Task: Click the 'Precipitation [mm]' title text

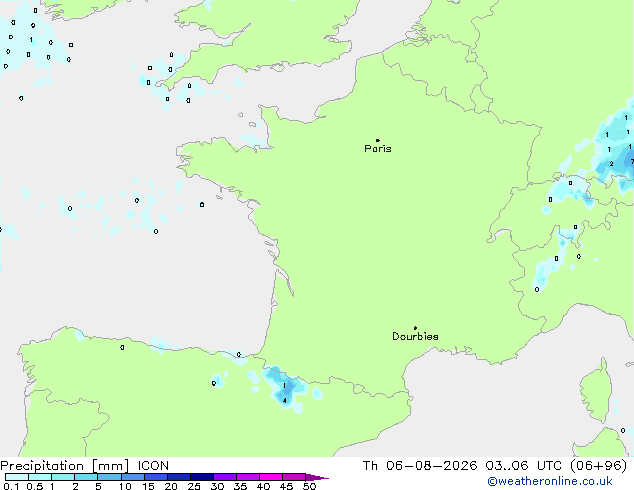Action: coord(65,466)
